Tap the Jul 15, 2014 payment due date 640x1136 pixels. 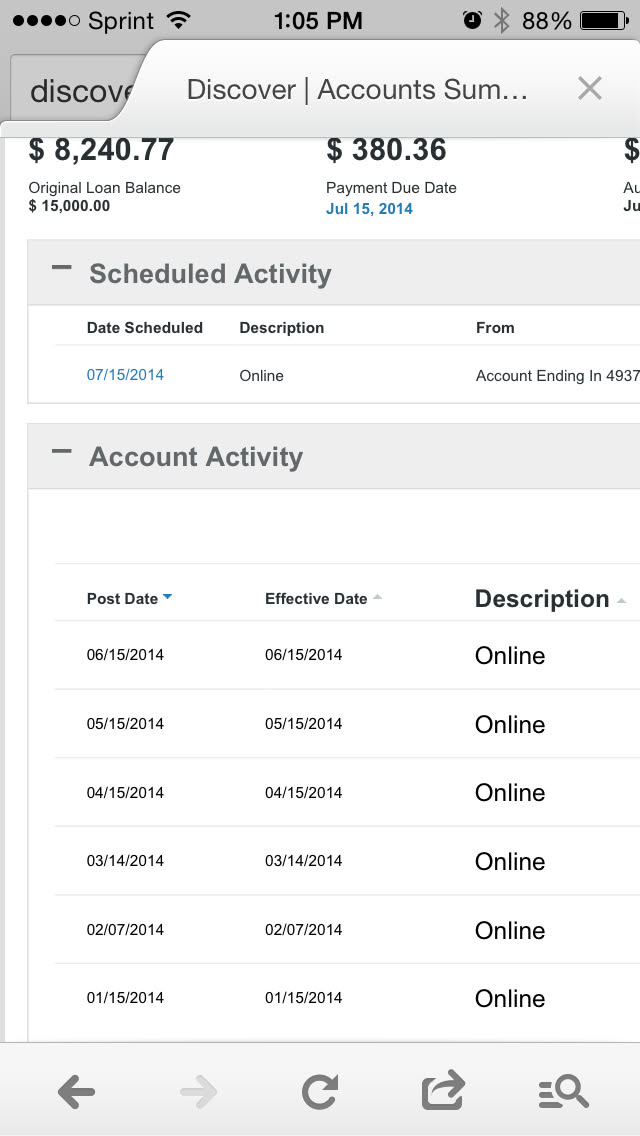[x=369, y=209]
